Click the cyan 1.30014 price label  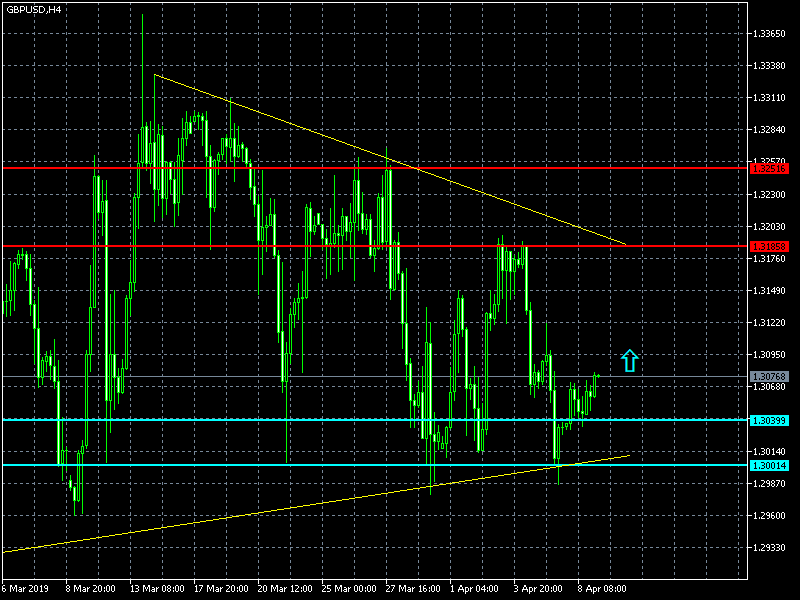coord(769,465)
